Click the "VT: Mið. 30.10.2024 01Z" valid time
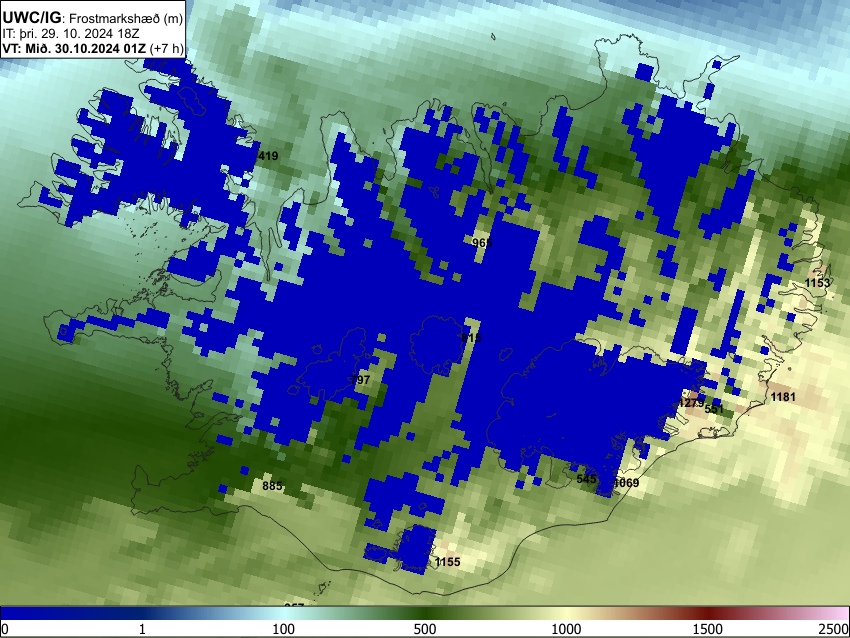The width and height of the screenshot is (850, 638). click(74, 48)
